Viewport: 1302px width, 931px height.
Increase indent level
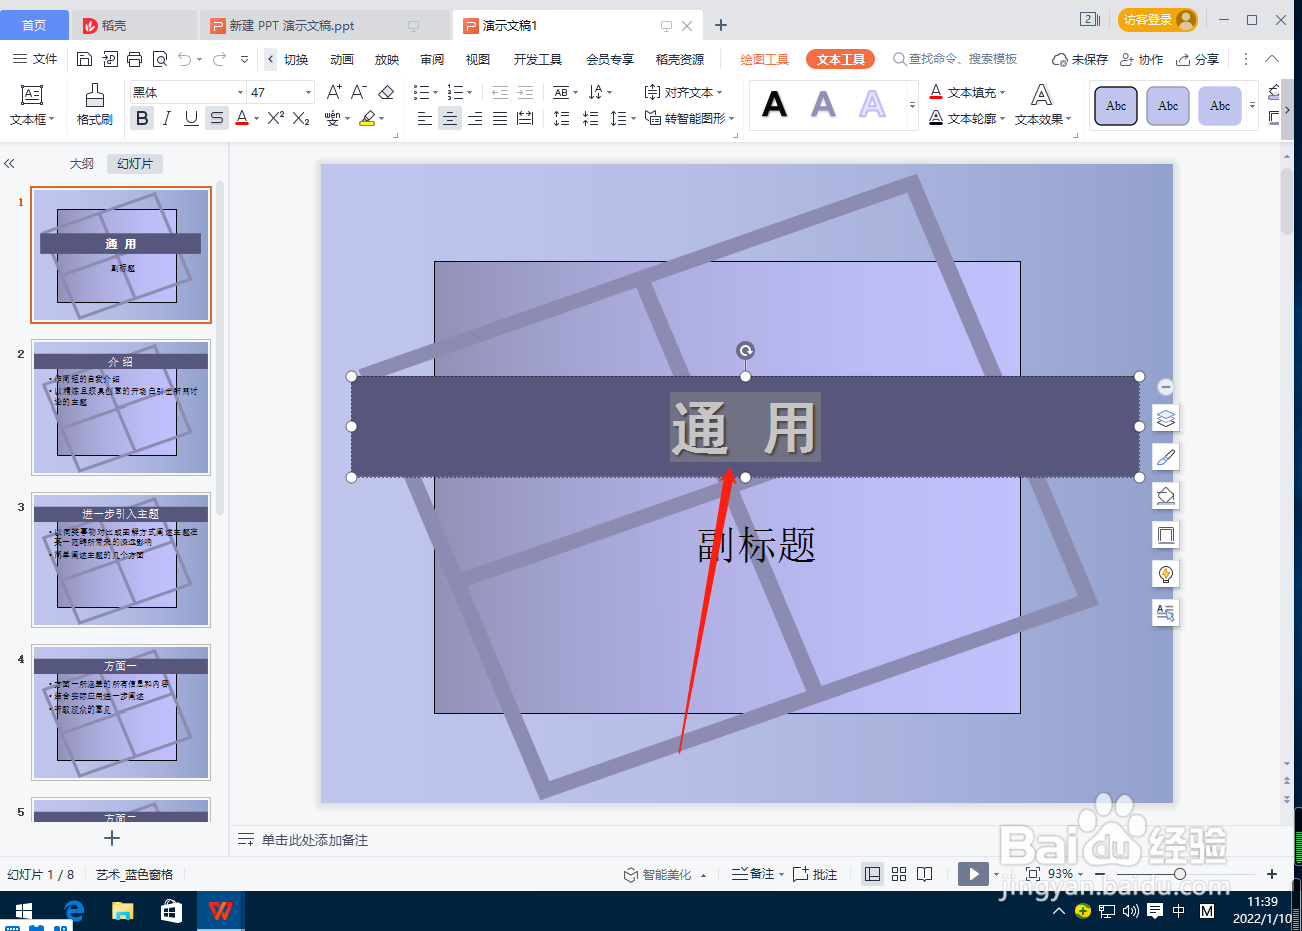[x=525, y=92]
